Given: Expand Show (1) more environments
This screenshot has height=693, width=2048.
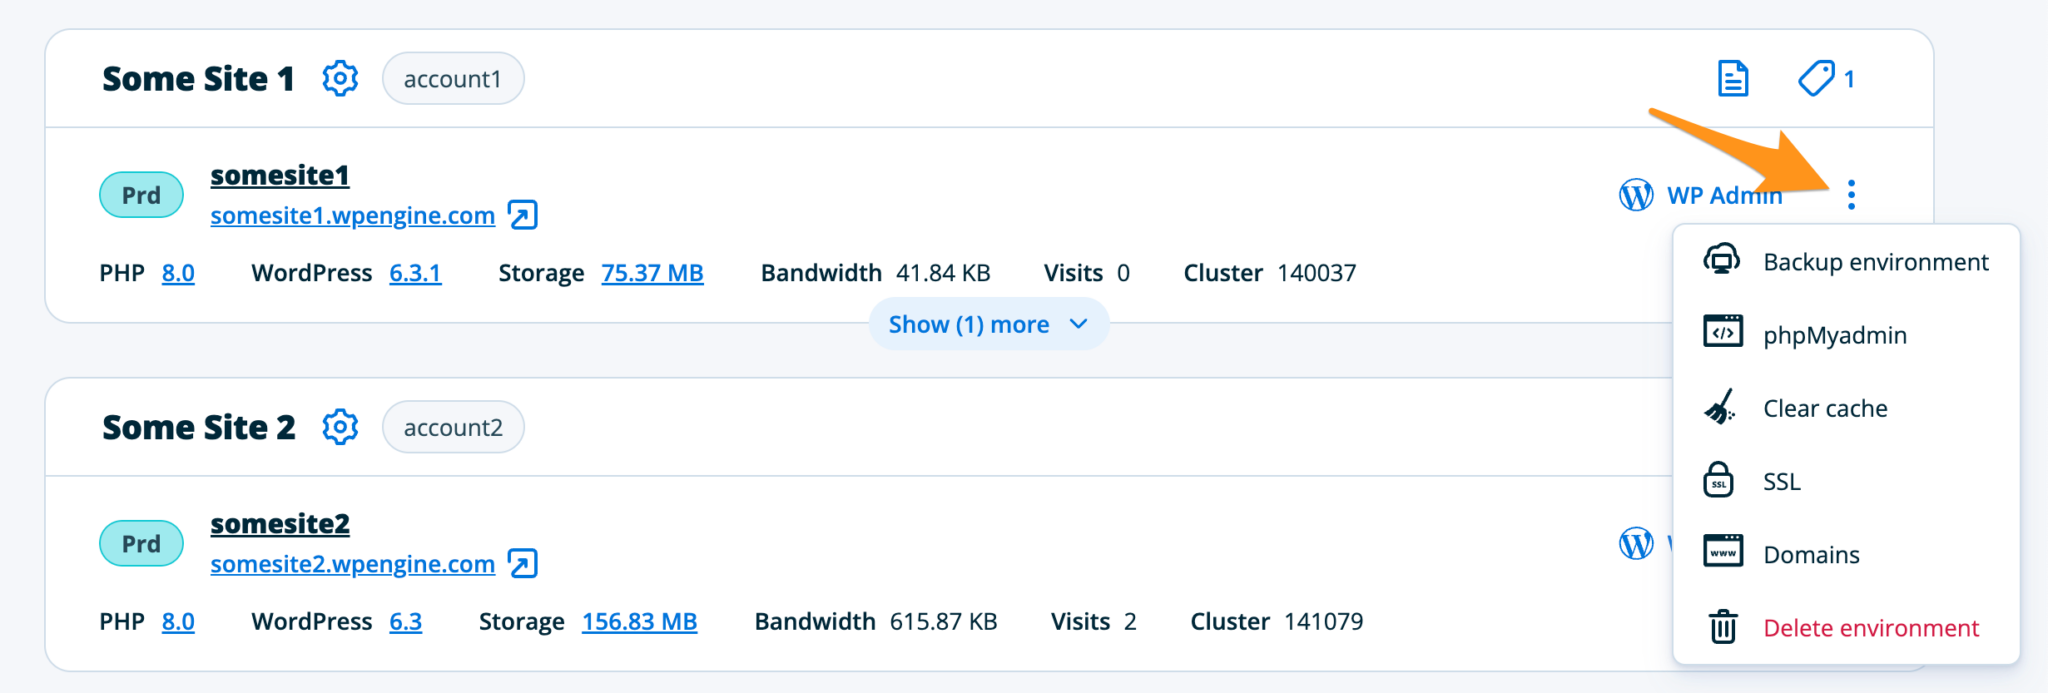Looking at the screenshot, I should click(988, 325).
